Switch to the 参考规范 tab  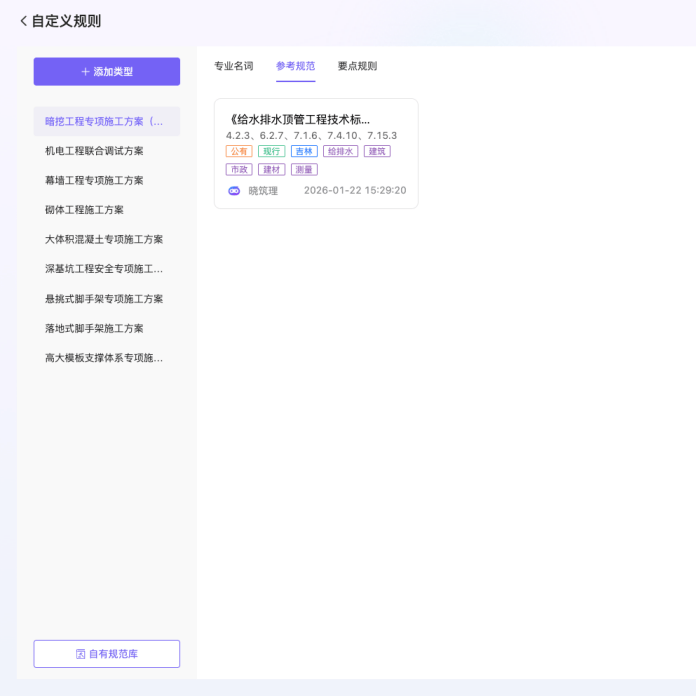296,66
